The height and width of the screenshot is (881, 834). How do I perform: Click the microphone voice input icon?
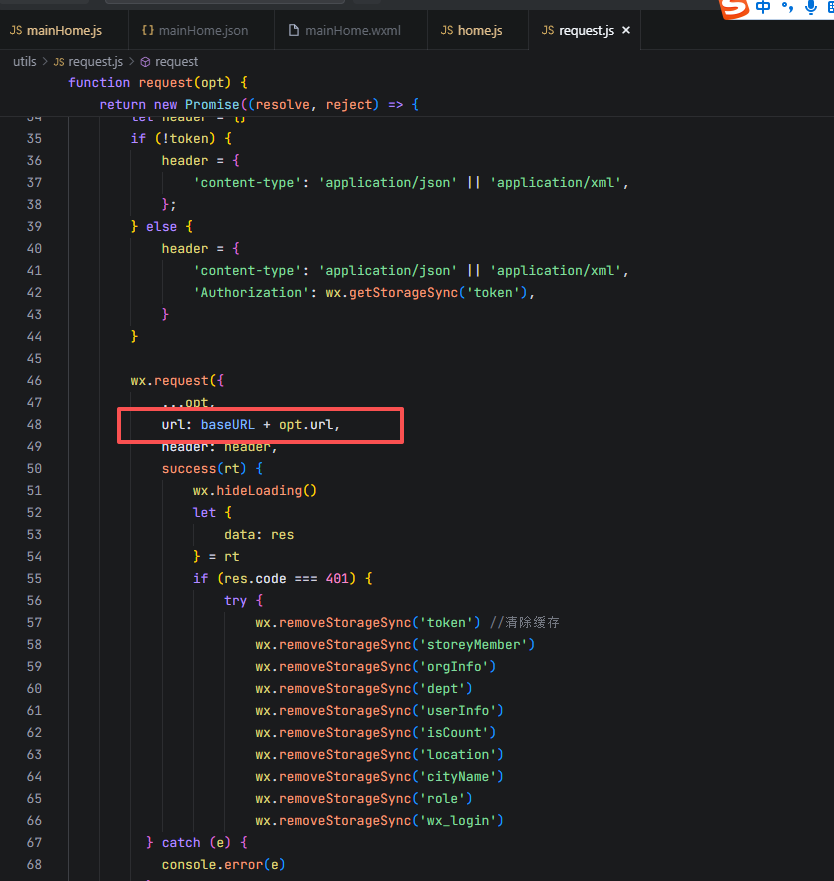(810, 8)
